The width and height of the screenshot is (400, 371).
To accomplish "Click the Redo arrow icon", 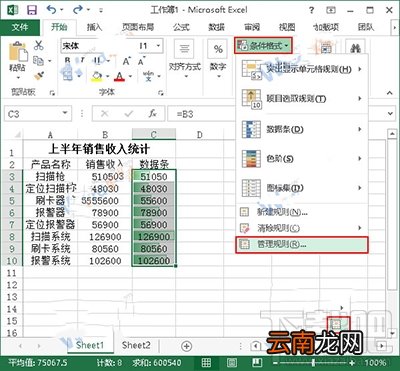I will coord(78,10).
